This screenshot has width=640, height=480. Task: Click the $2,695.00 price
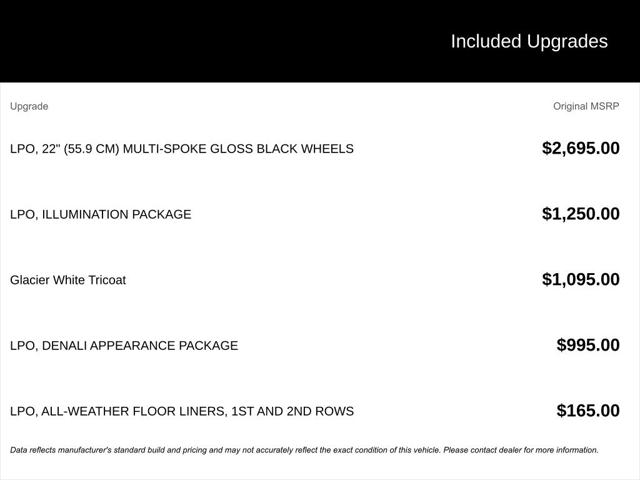click(581, 148)
